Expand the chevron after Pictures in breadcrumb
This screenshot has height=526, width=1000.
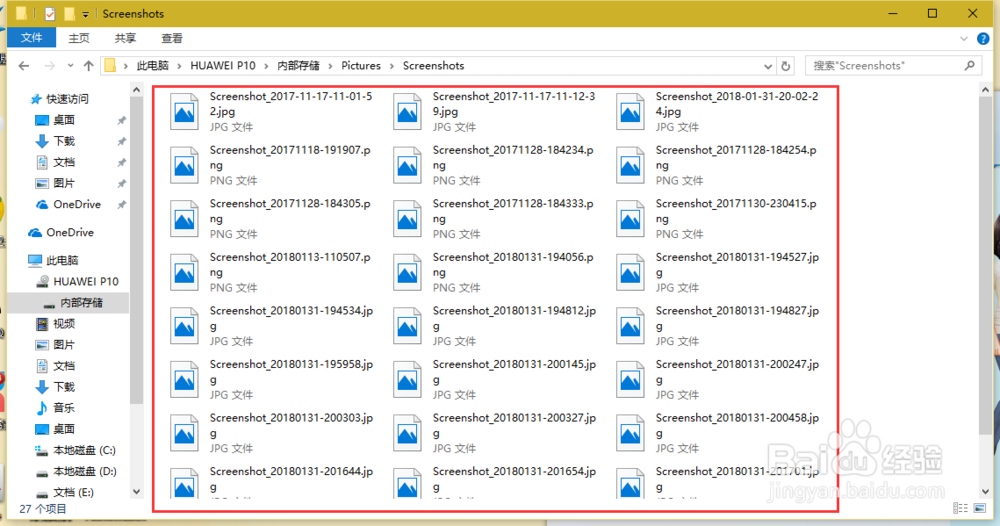point(392,66)
